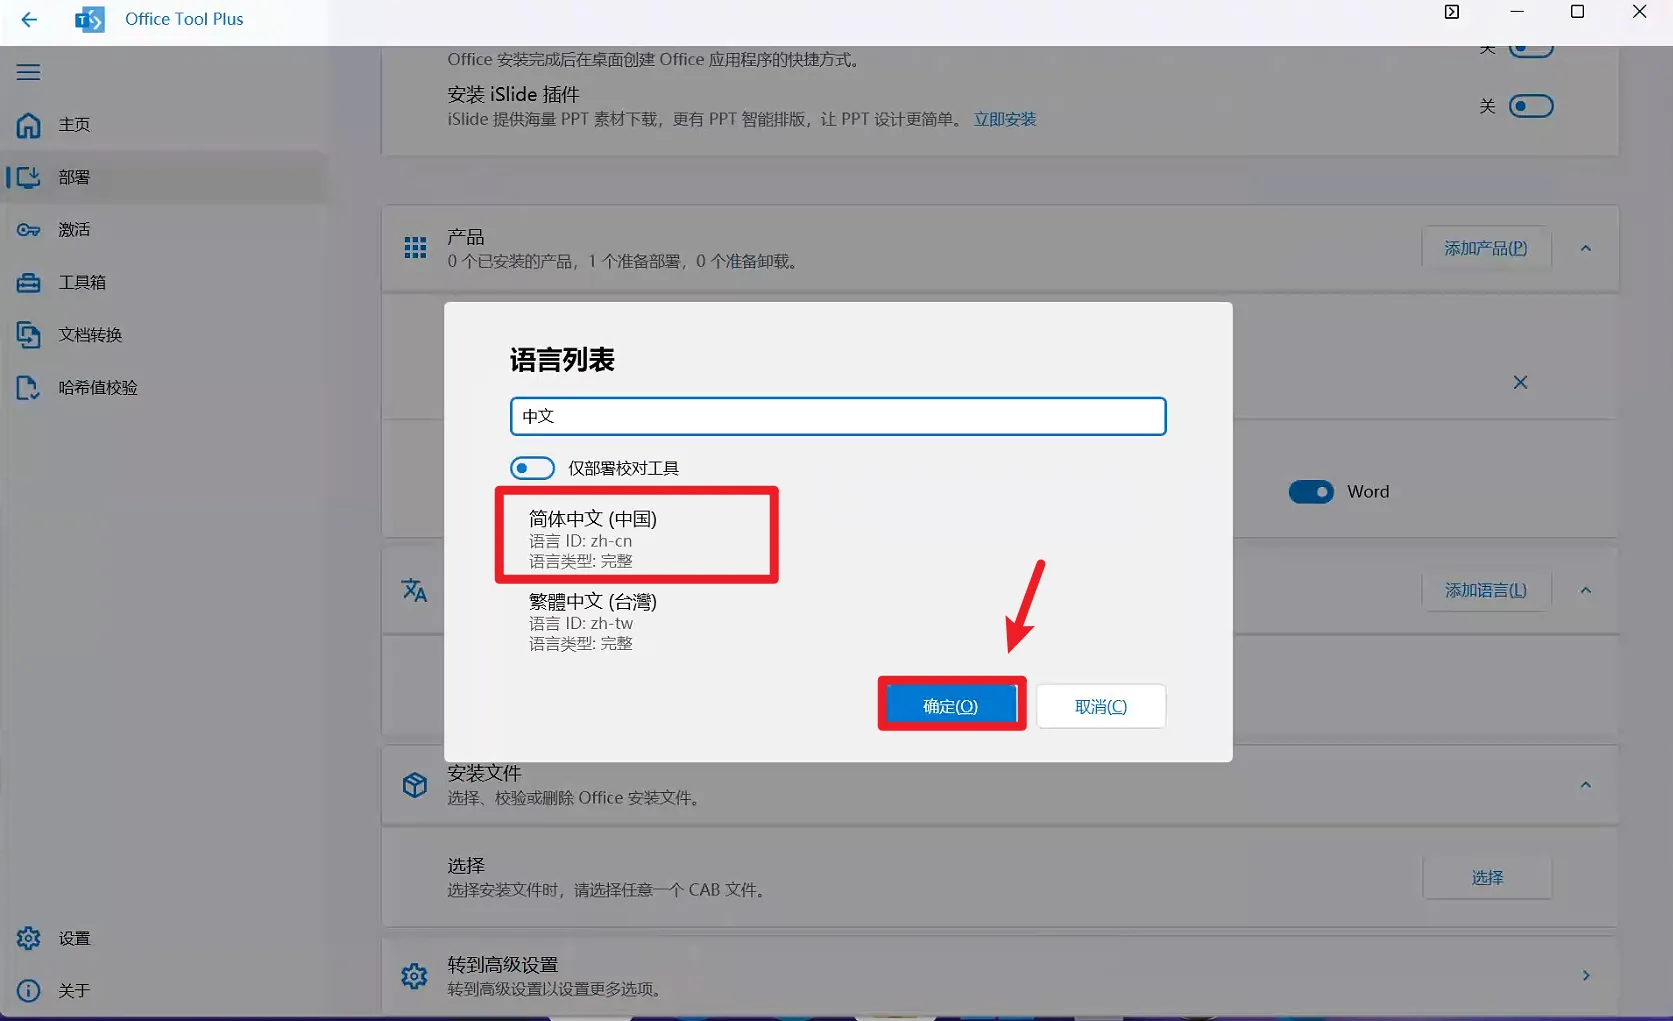Click the key icon for activation
1673x1021 pixels.
click(28, 230)
